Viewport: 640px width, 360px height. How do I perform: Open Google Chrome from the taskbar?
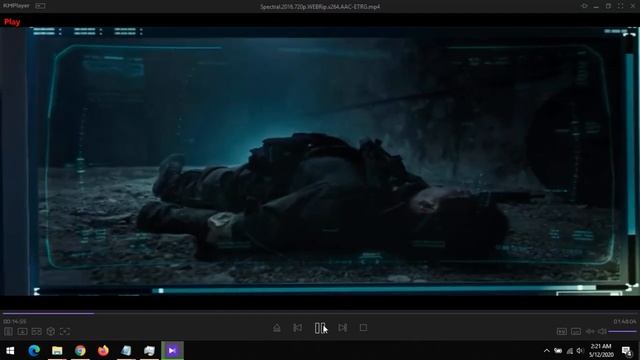(80, 350)
